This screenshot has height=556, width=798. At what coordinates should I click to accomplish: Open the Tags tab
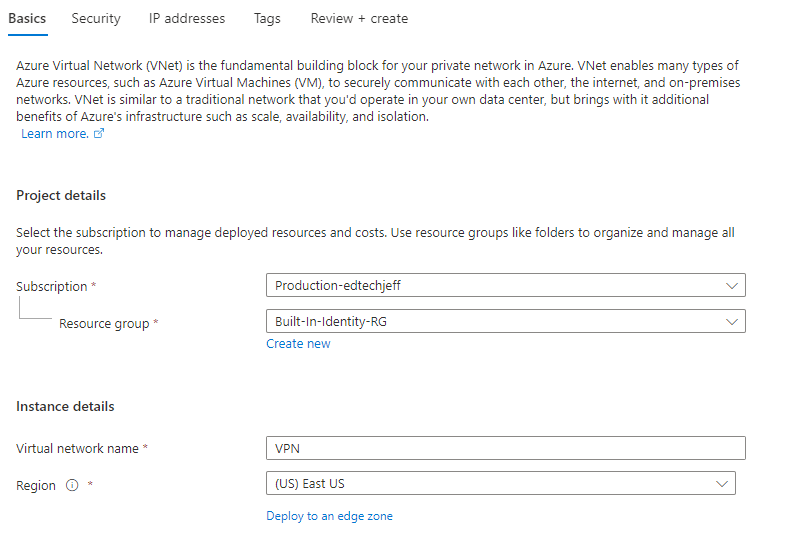pyautogui.click(x=267, y=18)
